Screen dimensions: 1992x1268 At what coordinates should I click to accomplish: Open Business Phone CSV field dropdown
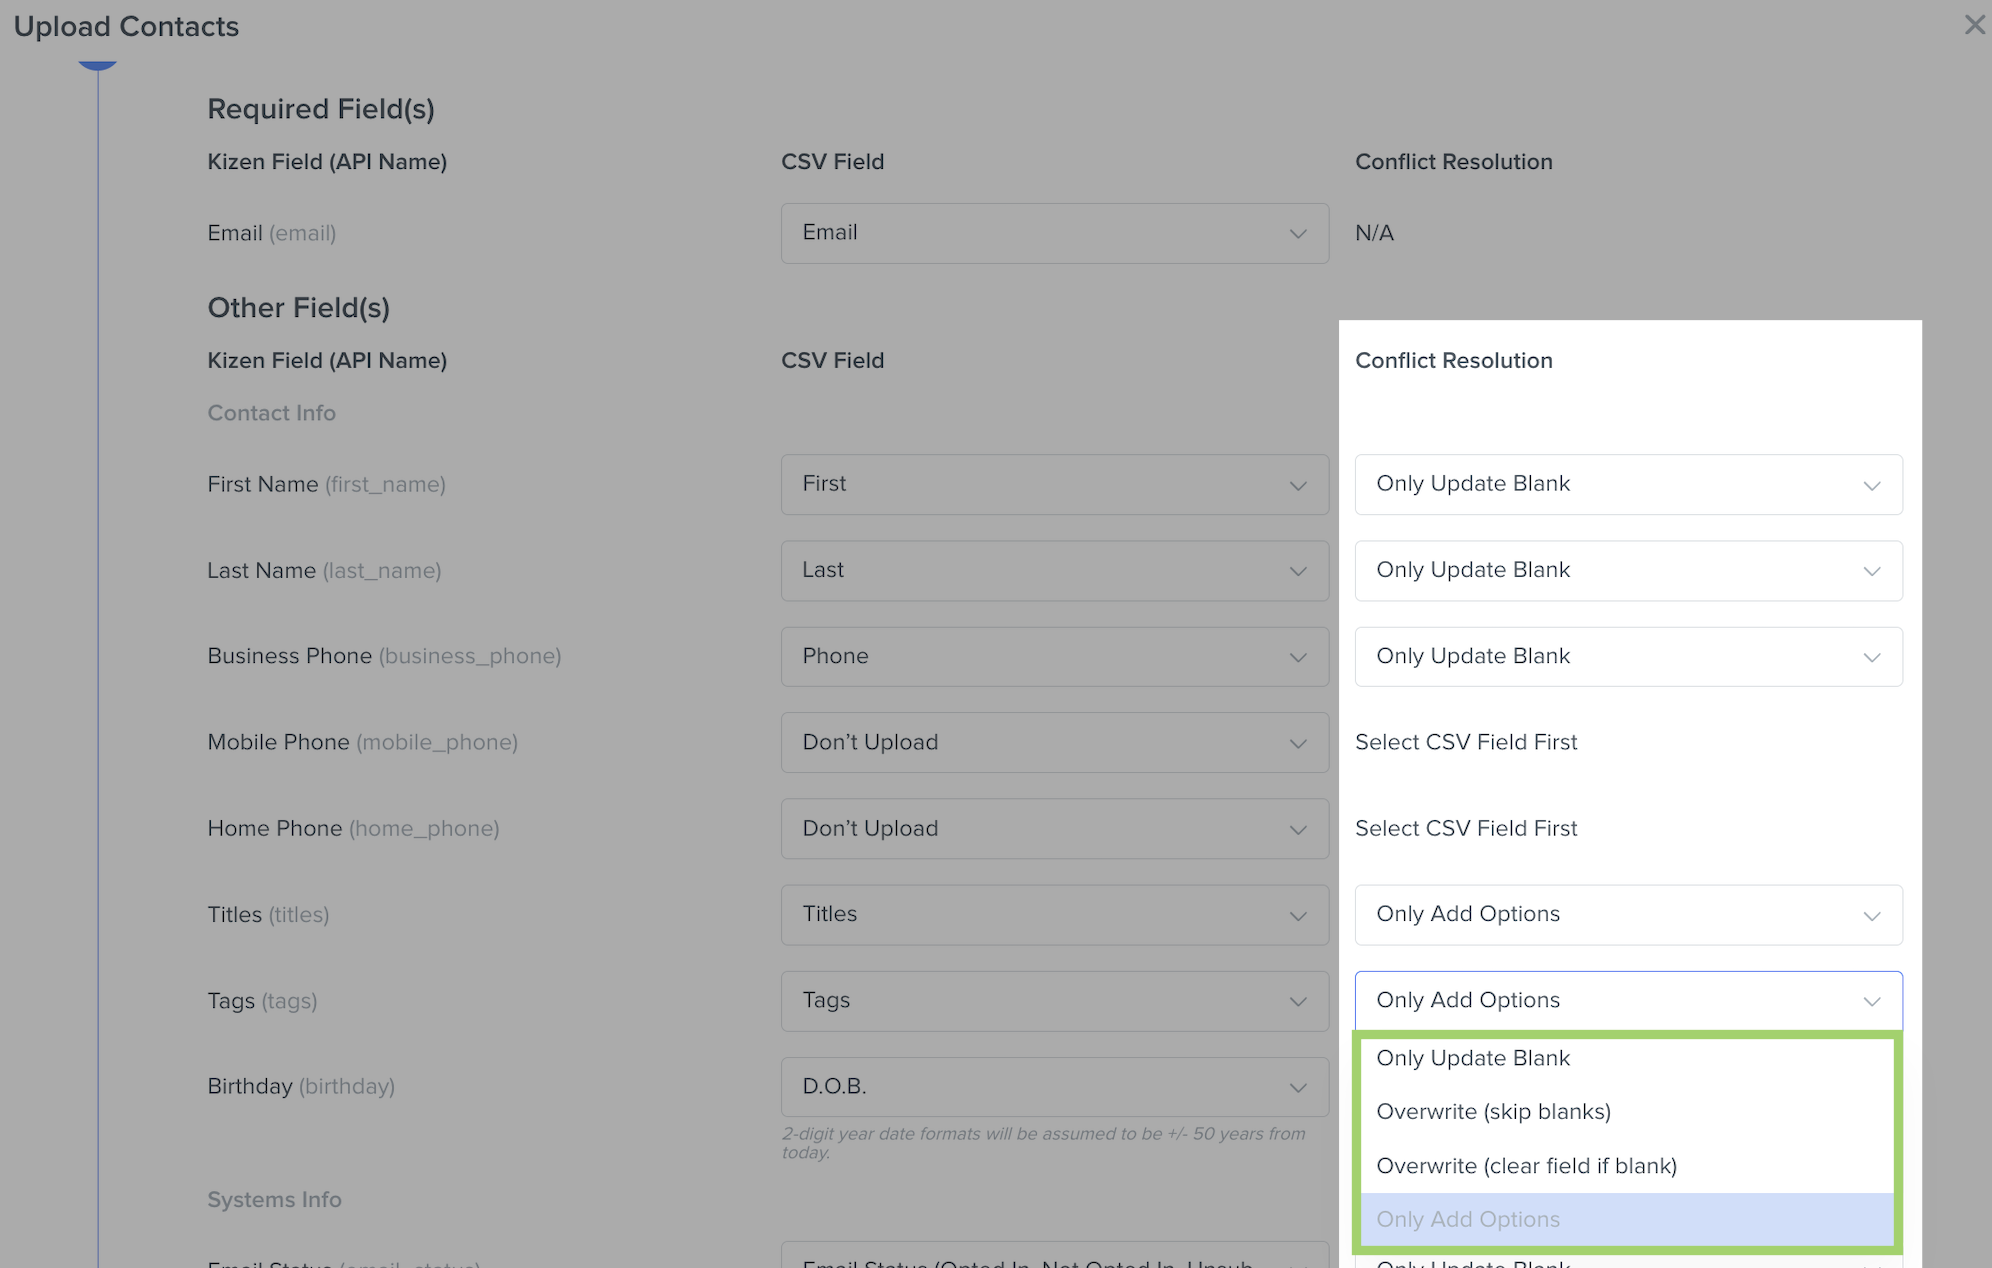[x=1054, y=657]
